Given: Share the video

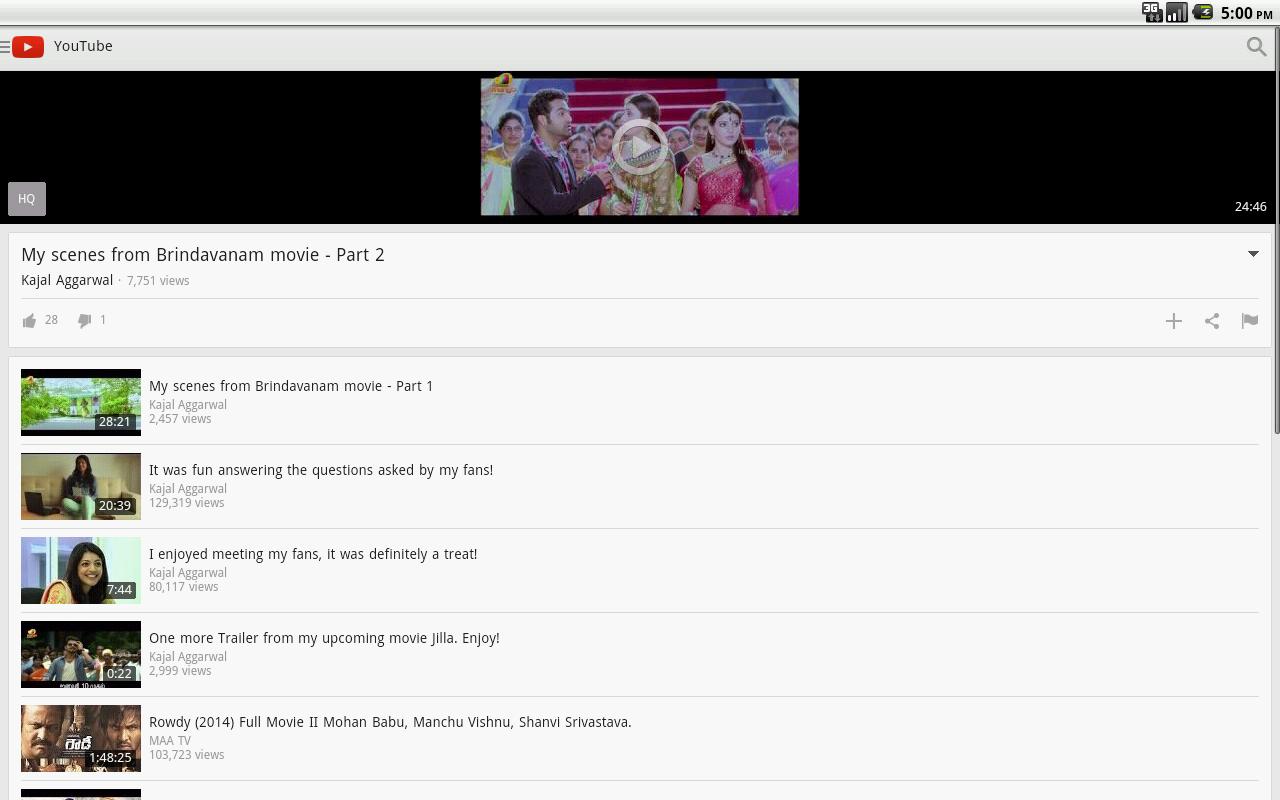Looking at the screenshot, I should click(x=1212, y=321).
